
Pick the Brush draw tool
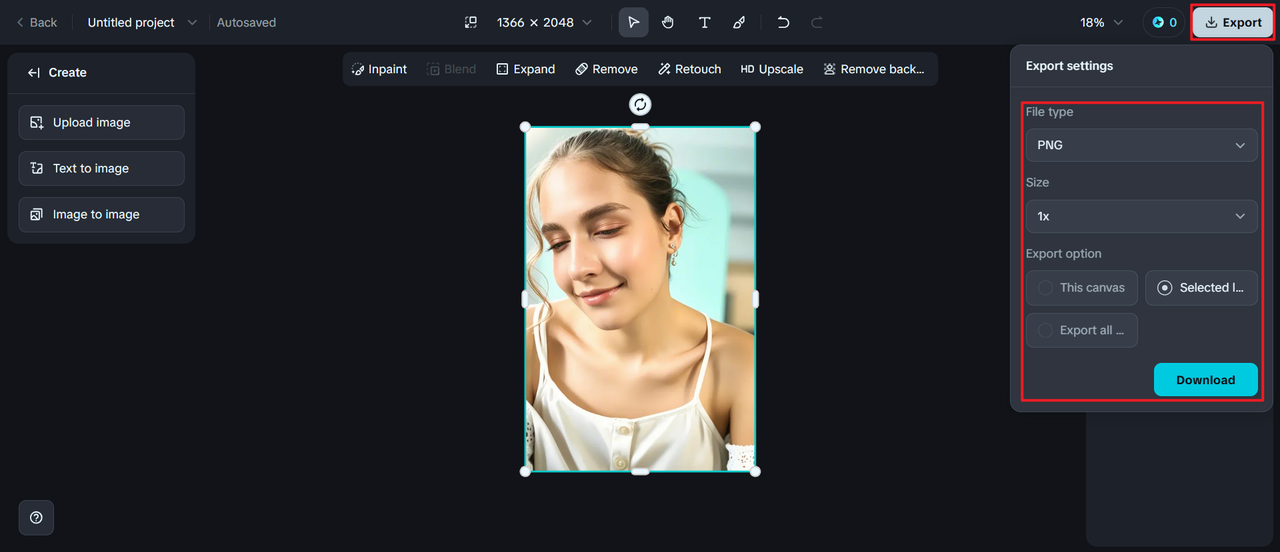pos(739,22)
